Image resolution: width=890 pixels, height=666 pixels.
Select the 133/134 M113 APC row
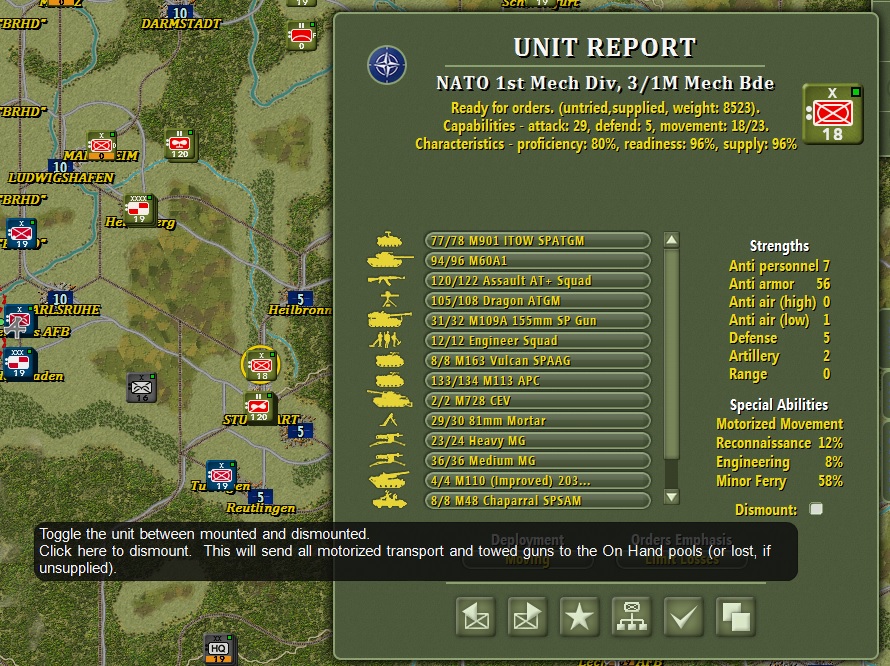click(538, 380)
